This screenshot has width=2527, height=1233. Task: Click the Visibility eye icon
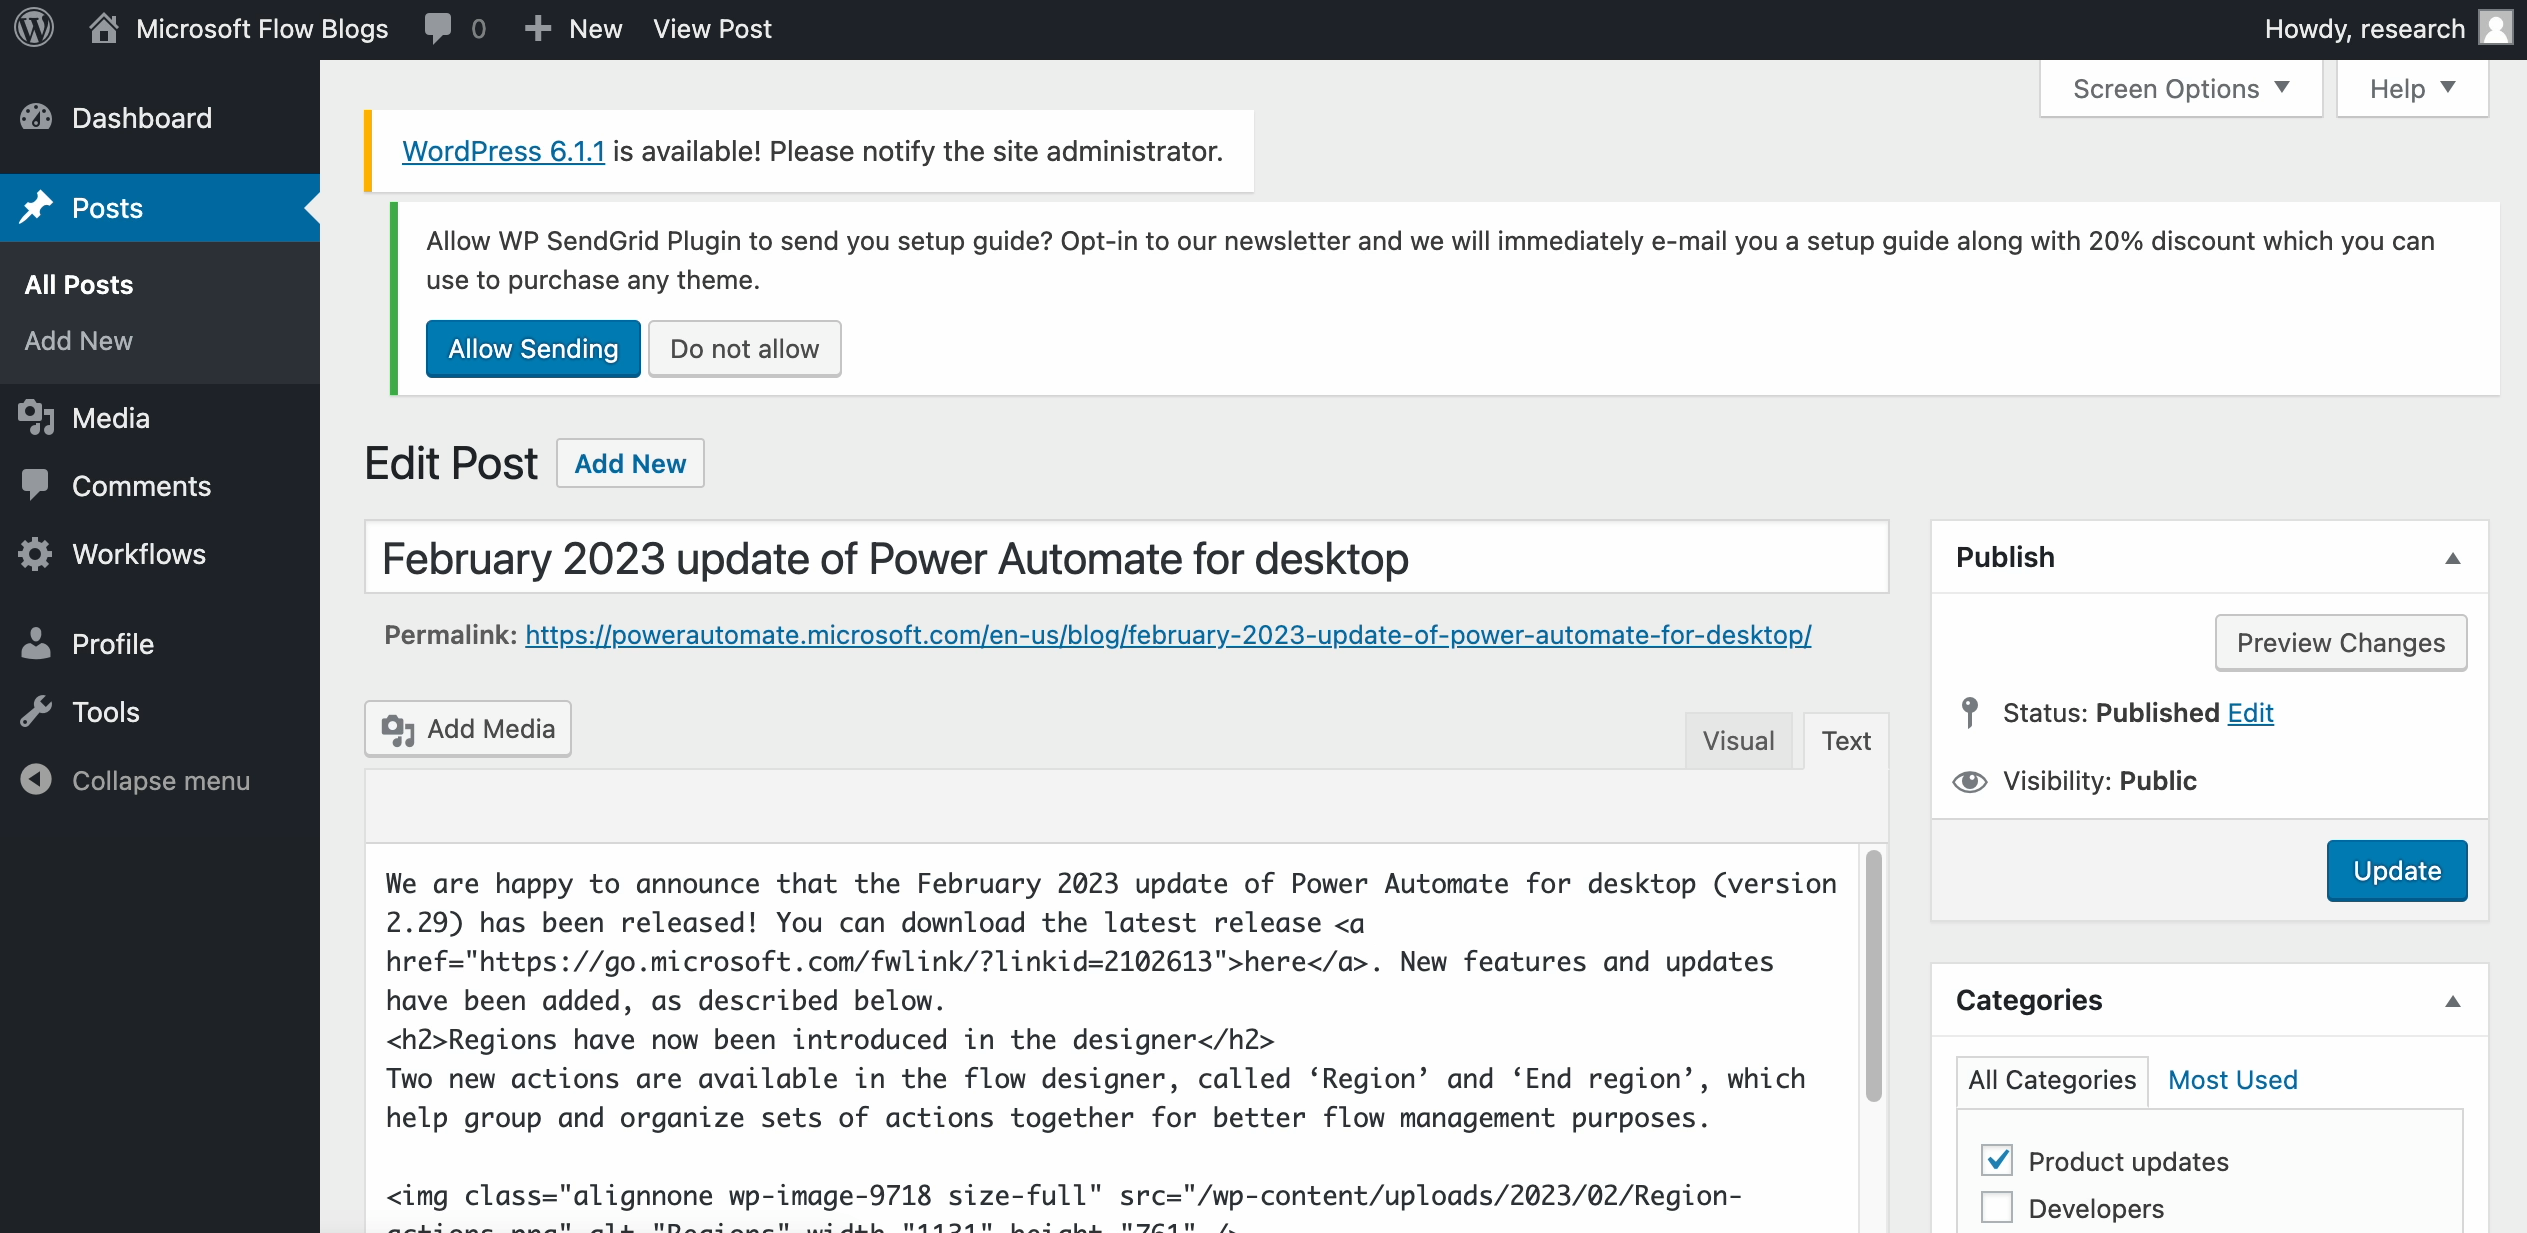1970,781
